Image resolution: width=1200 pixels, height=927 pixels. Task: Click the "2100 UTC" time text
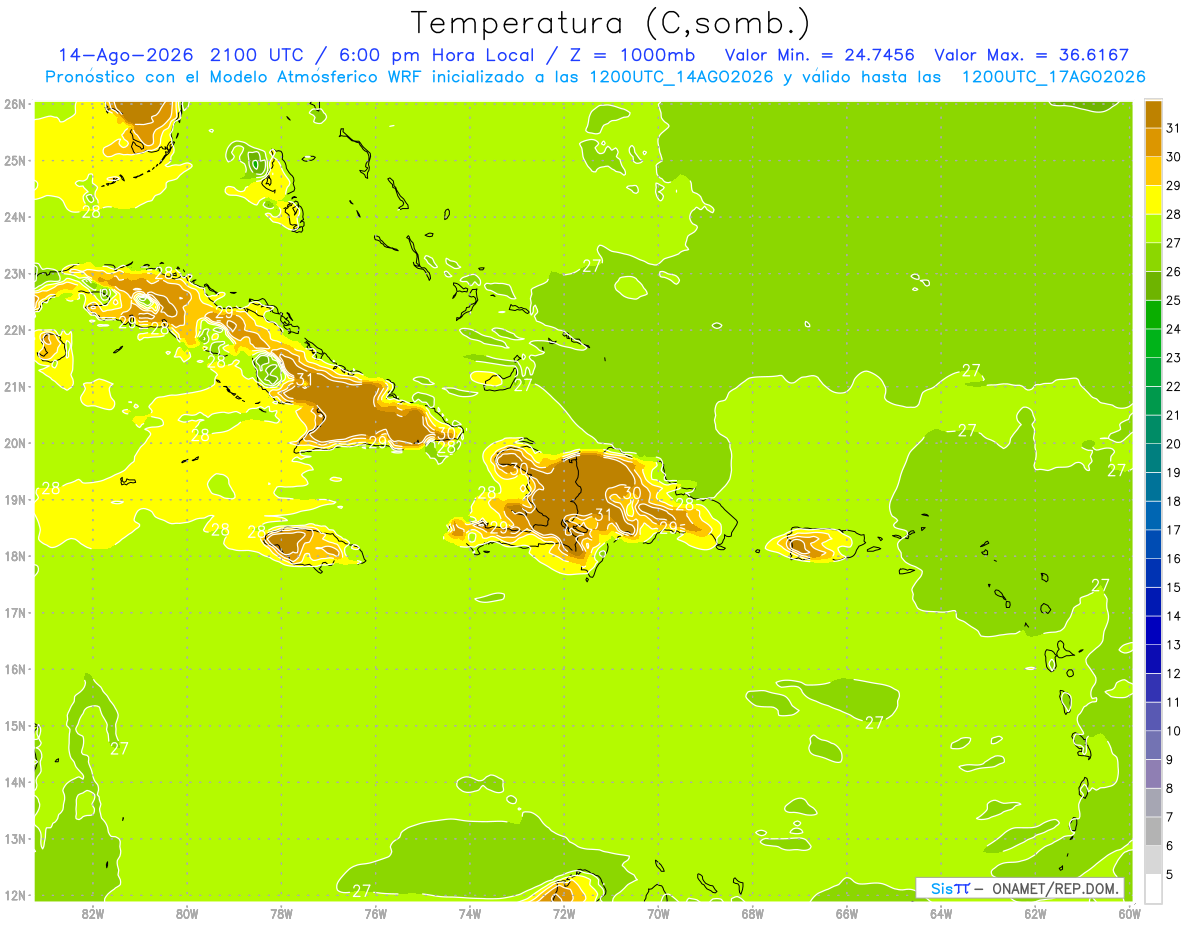(256, 55)
